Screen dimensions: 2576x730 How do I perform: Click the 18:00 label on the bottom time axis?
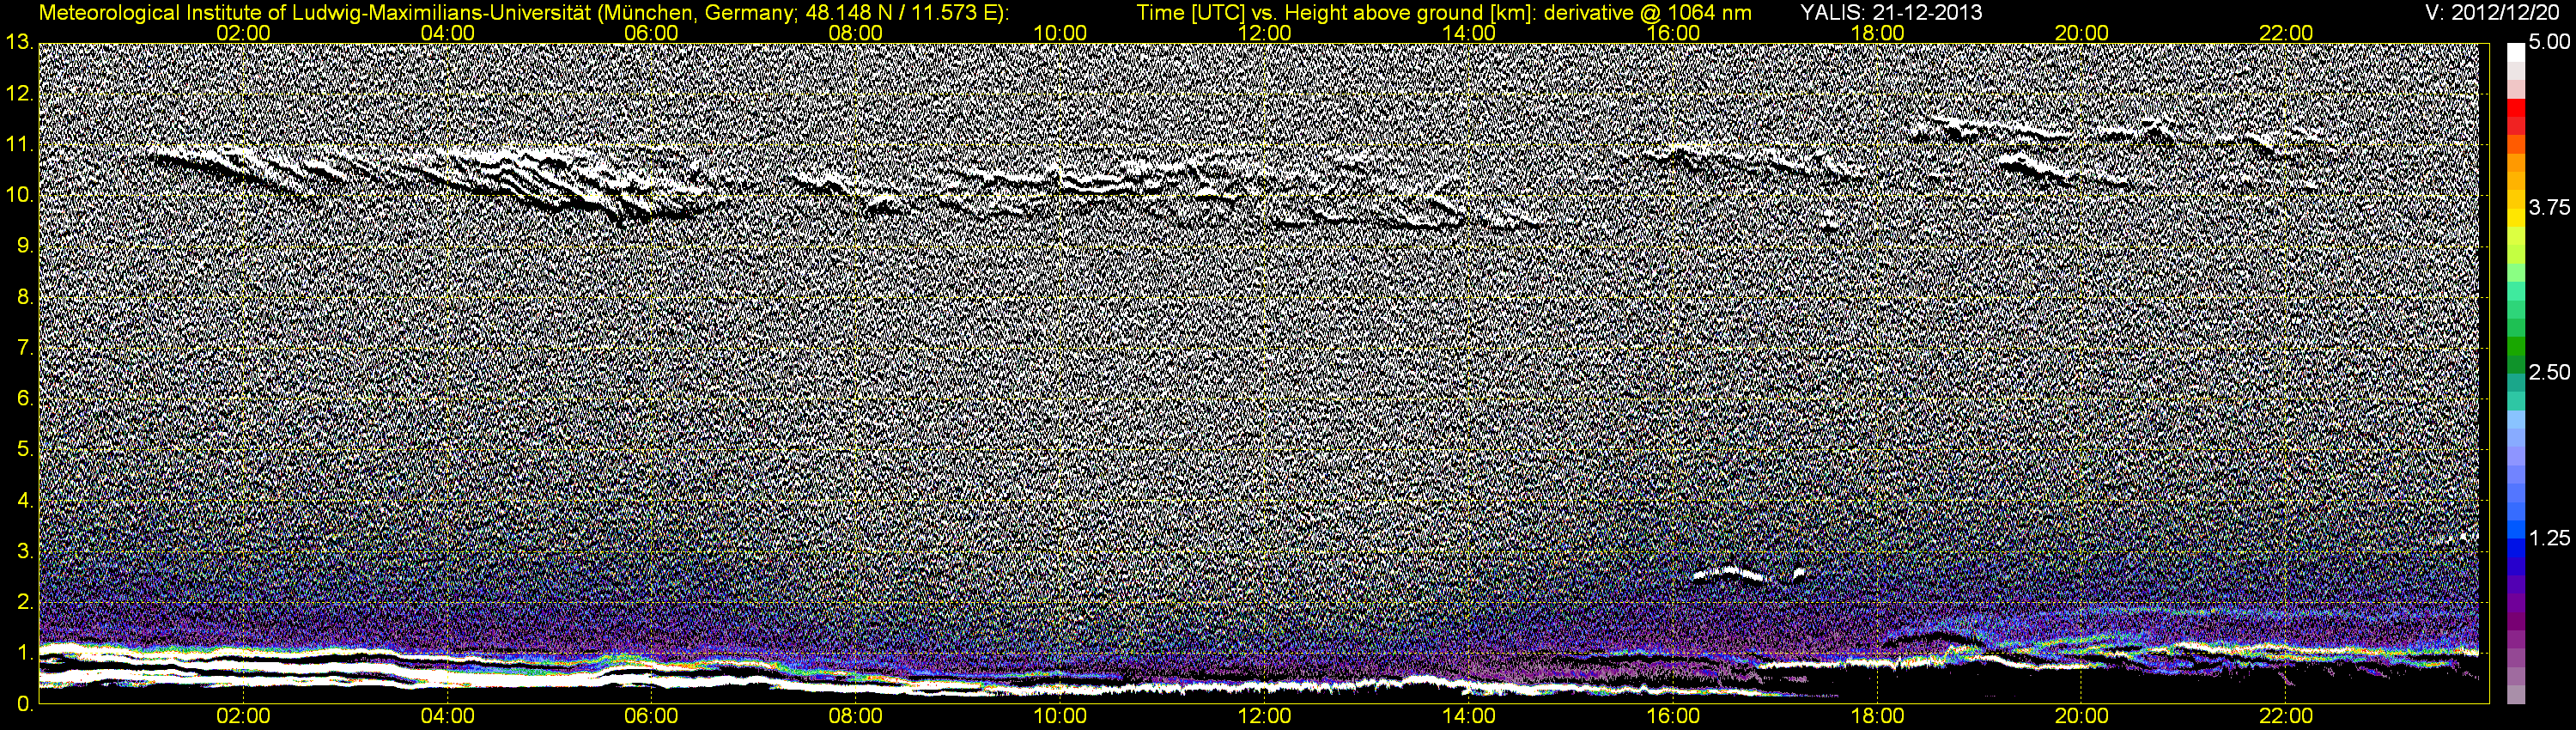1877,717
